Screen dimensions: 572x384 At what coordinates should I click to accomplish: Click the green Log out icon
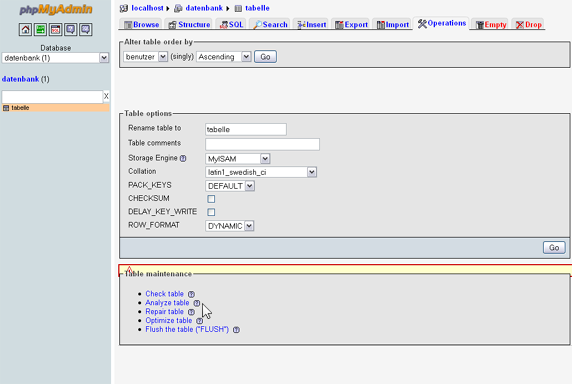click(x=40, y=30)
